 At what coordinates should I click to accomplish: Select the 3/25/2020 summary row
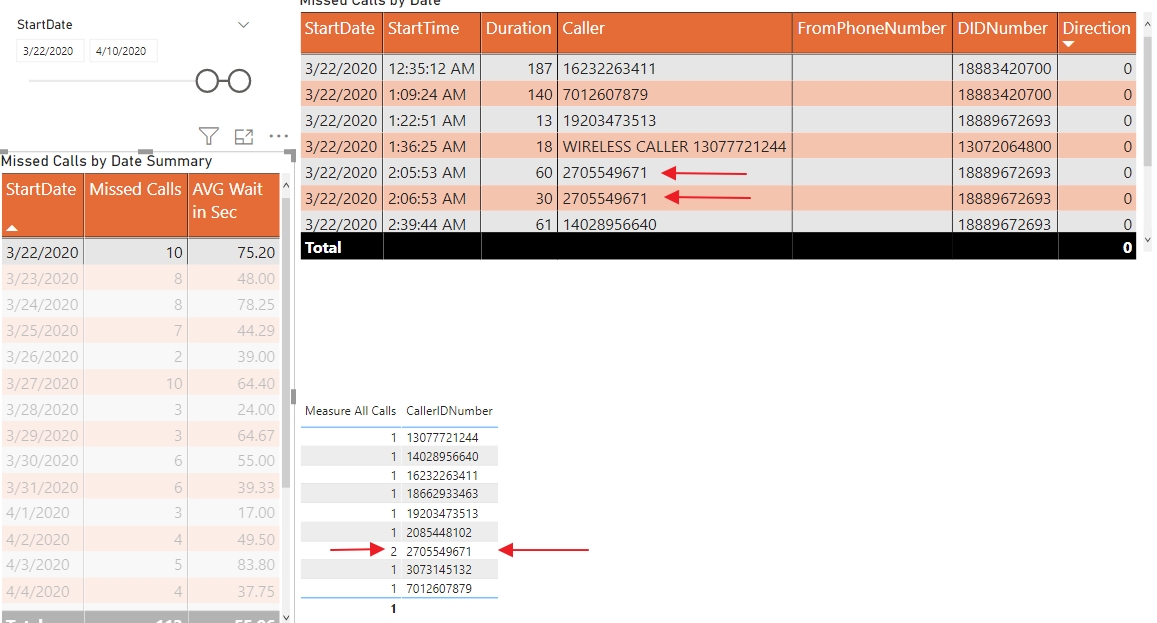140,330
